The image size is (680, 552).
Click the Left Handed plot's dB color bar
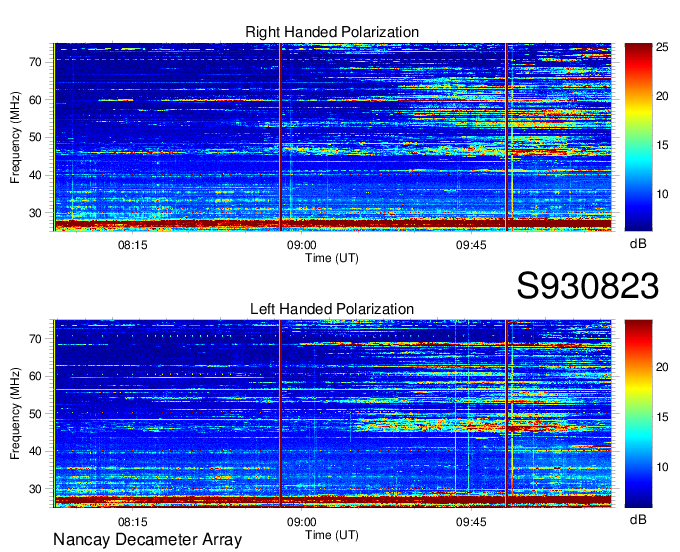tap(638, 413)
